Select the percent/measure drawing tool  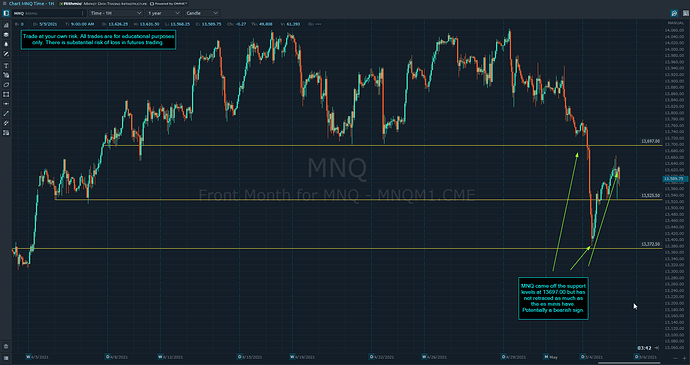pos(6,54)
